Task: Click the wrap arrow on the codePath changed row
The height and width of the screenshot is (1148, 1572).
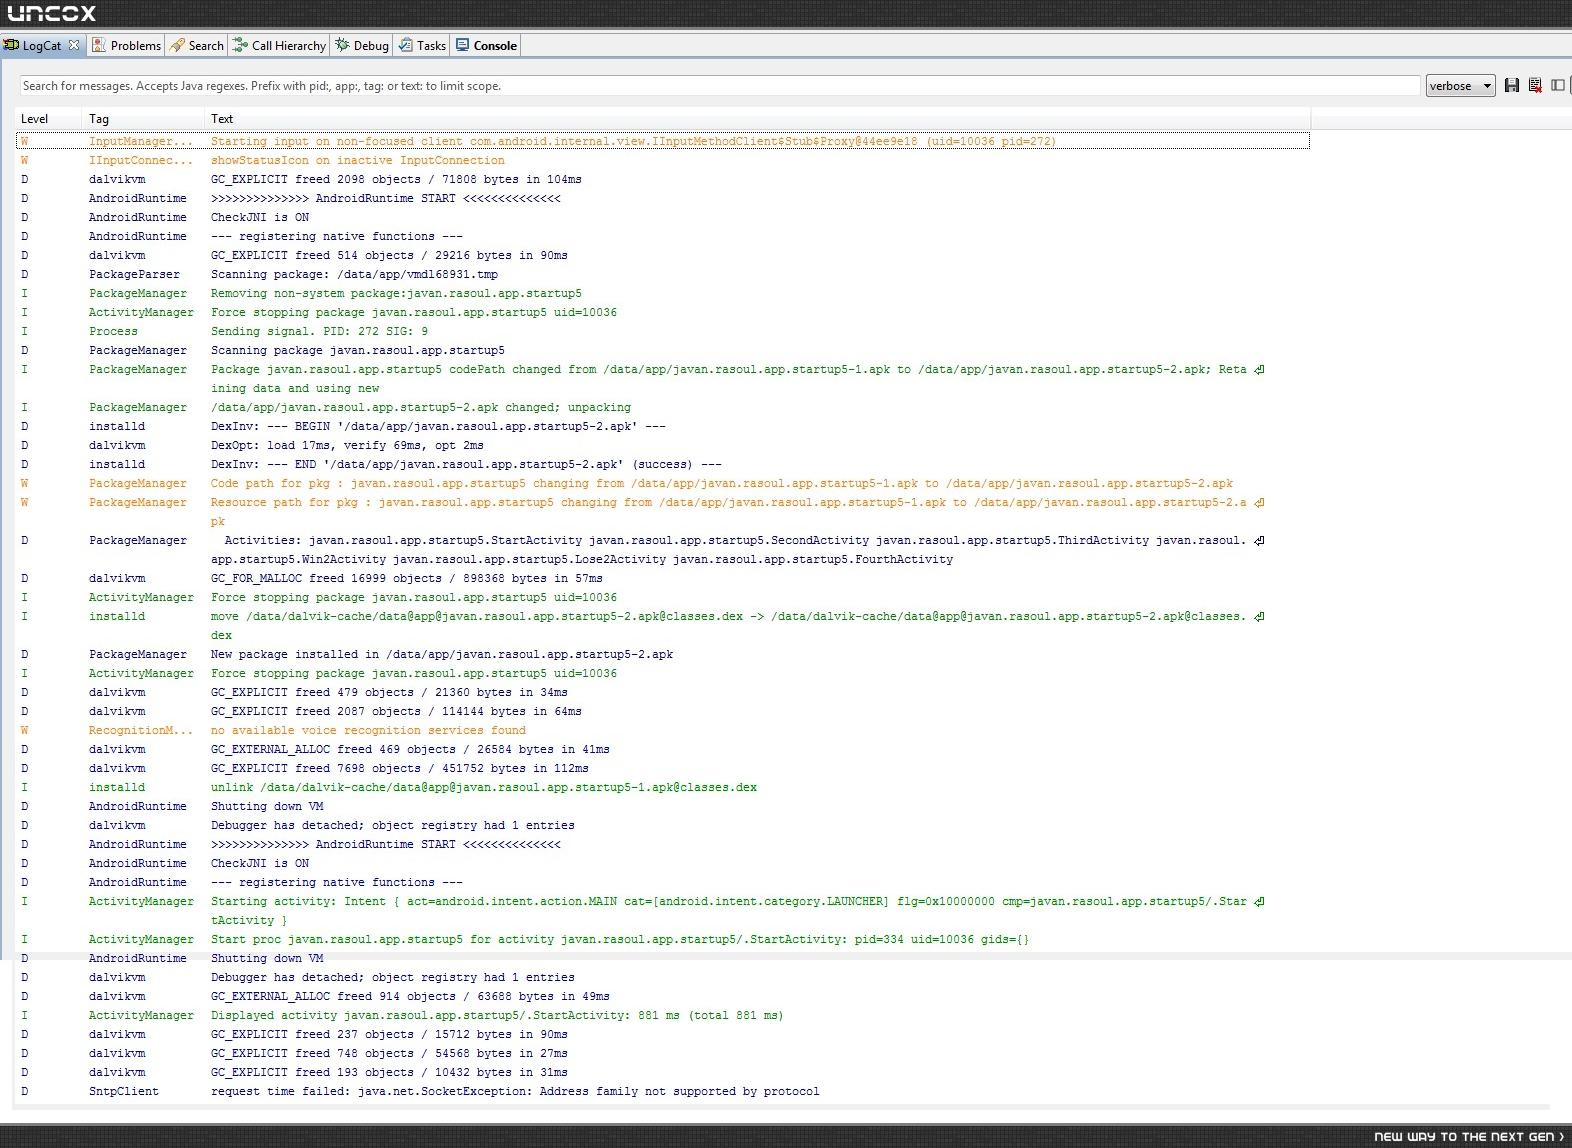Action: pos(1259,370)
